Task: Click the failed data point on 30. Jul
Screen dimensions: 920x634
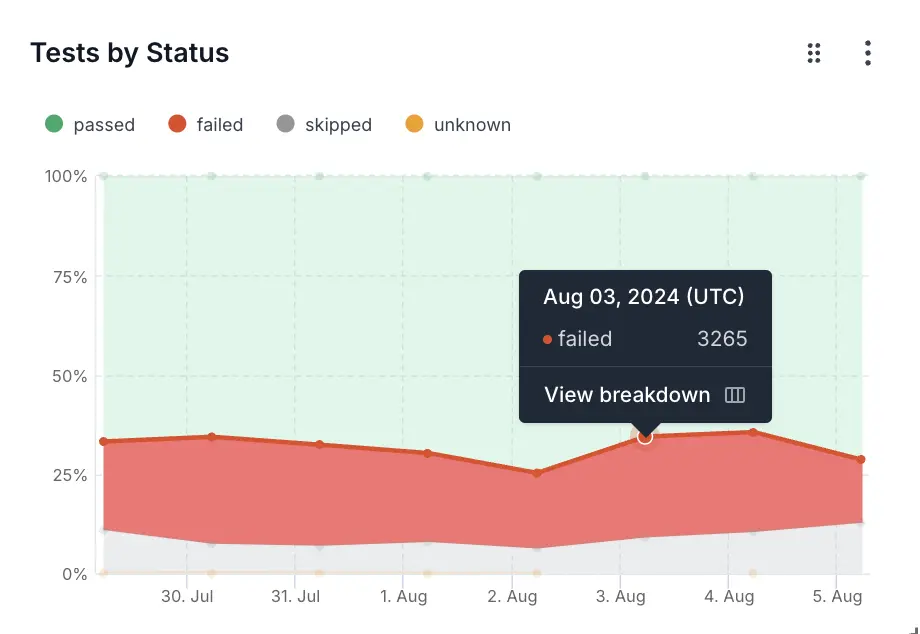Action: (212, 437)
